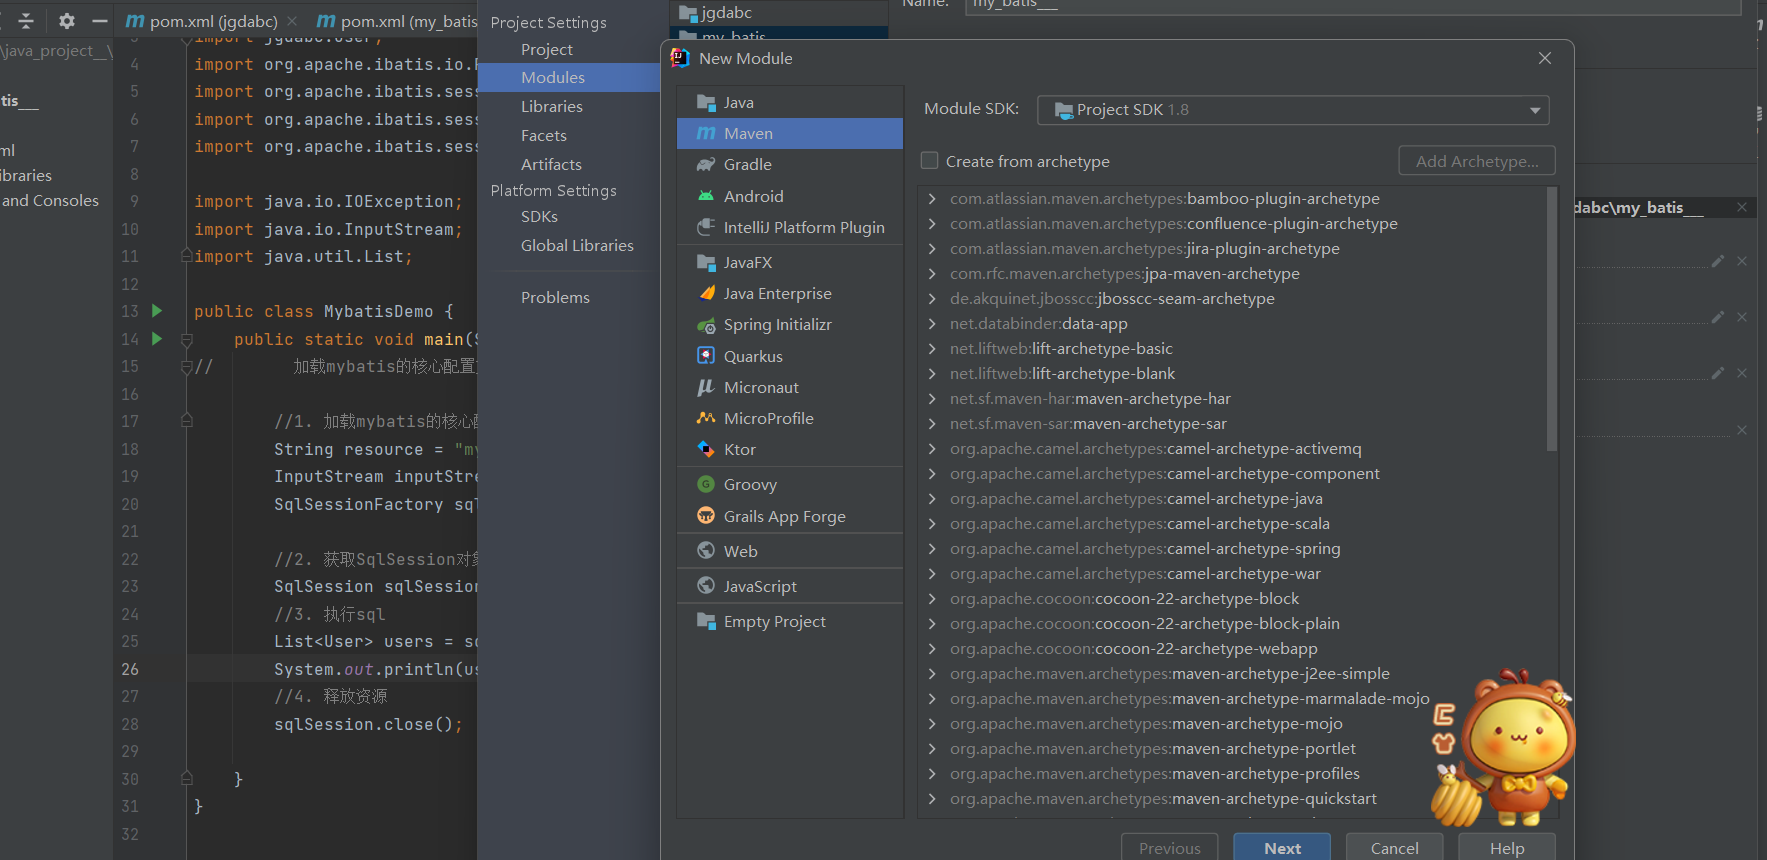Run MybatisDemo class from gutter icon
This screenshot has width=1767, height=860.
(156, 311)
